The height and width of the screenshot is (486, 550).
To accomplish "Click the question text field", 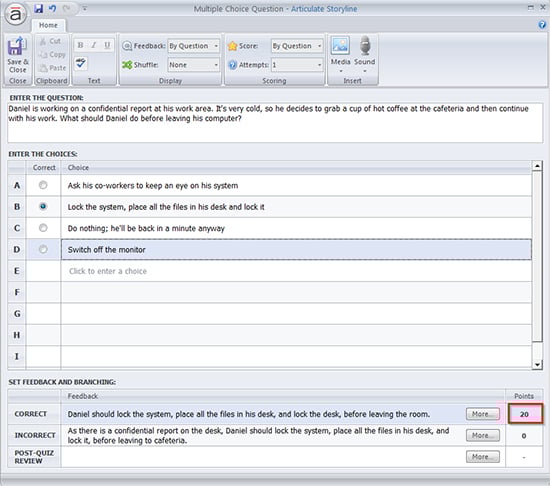I will [275, 123].
